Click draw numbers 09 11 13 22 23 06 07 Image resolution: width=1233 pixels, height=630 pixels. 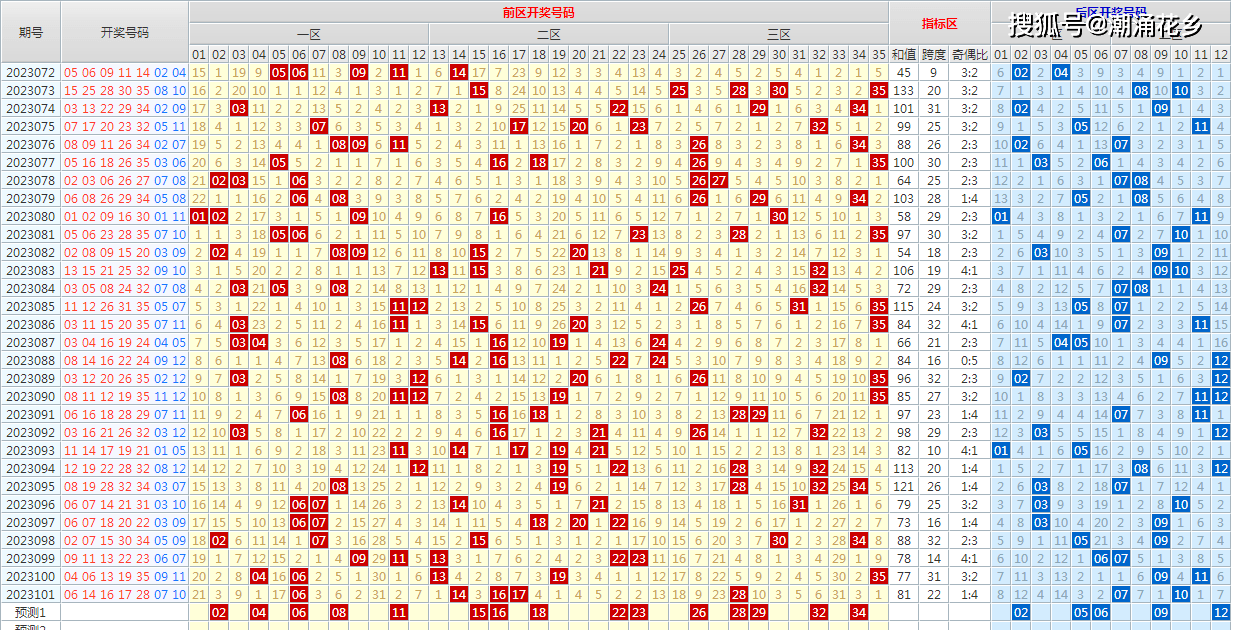click(125, 558)
